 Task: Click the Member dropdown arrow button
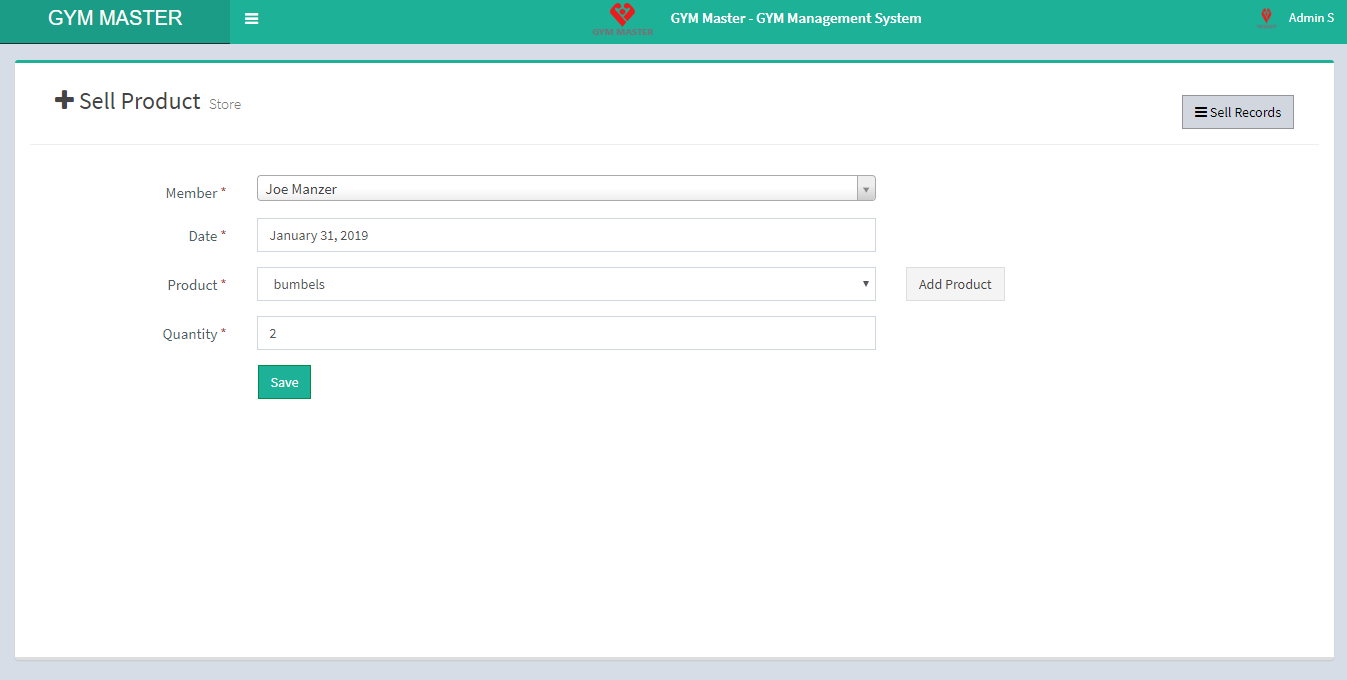[x=866, y=189]
